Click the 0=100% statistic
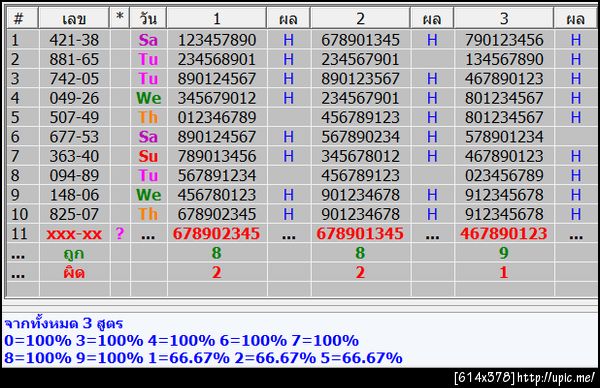Screen dimensions: 600x388 (38, 340)
